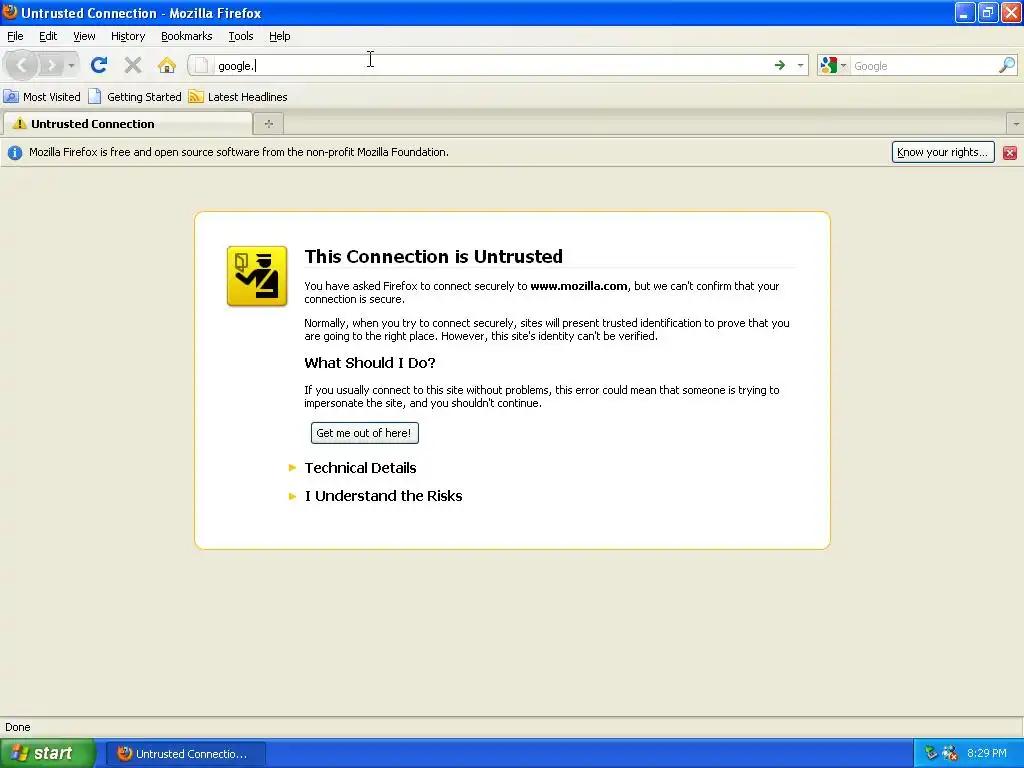Image resolution: width=1024 pixels, height=768 pixels.
Task: Open the Windows Start menu
Action: click(x=47, y=754)
